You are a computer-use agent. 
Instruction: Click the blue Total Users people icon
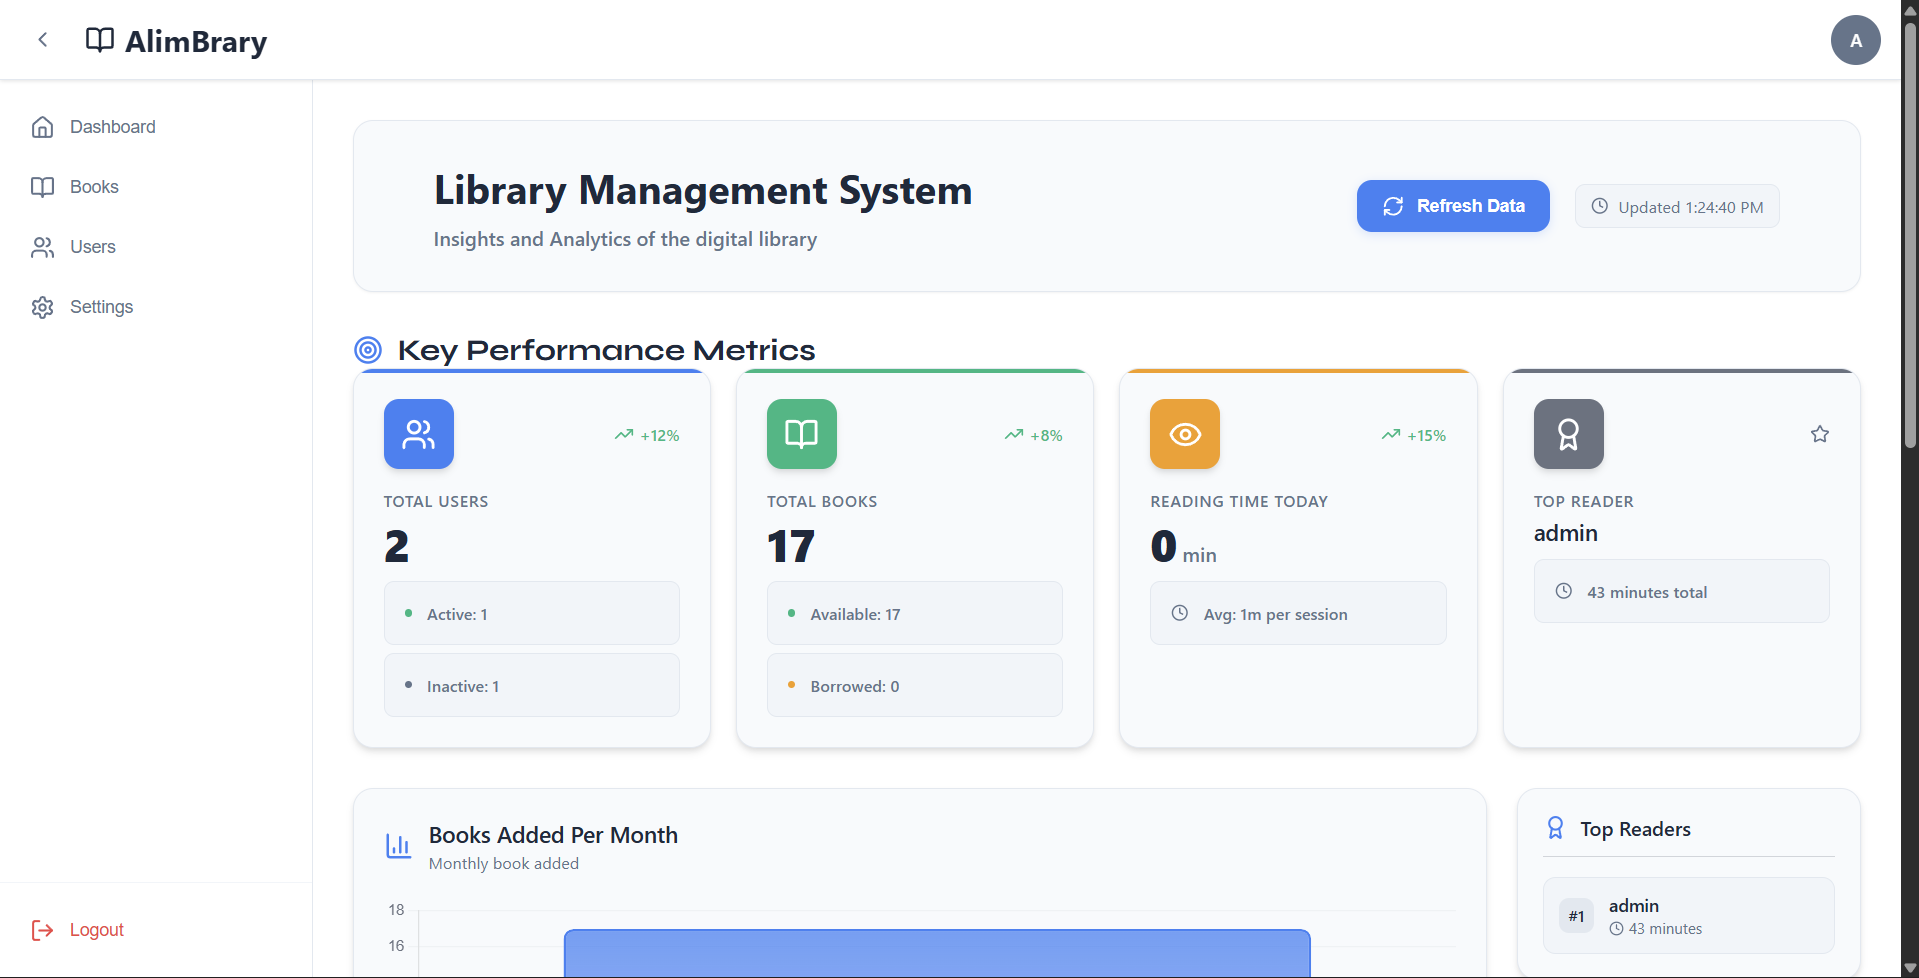[418, 433]
